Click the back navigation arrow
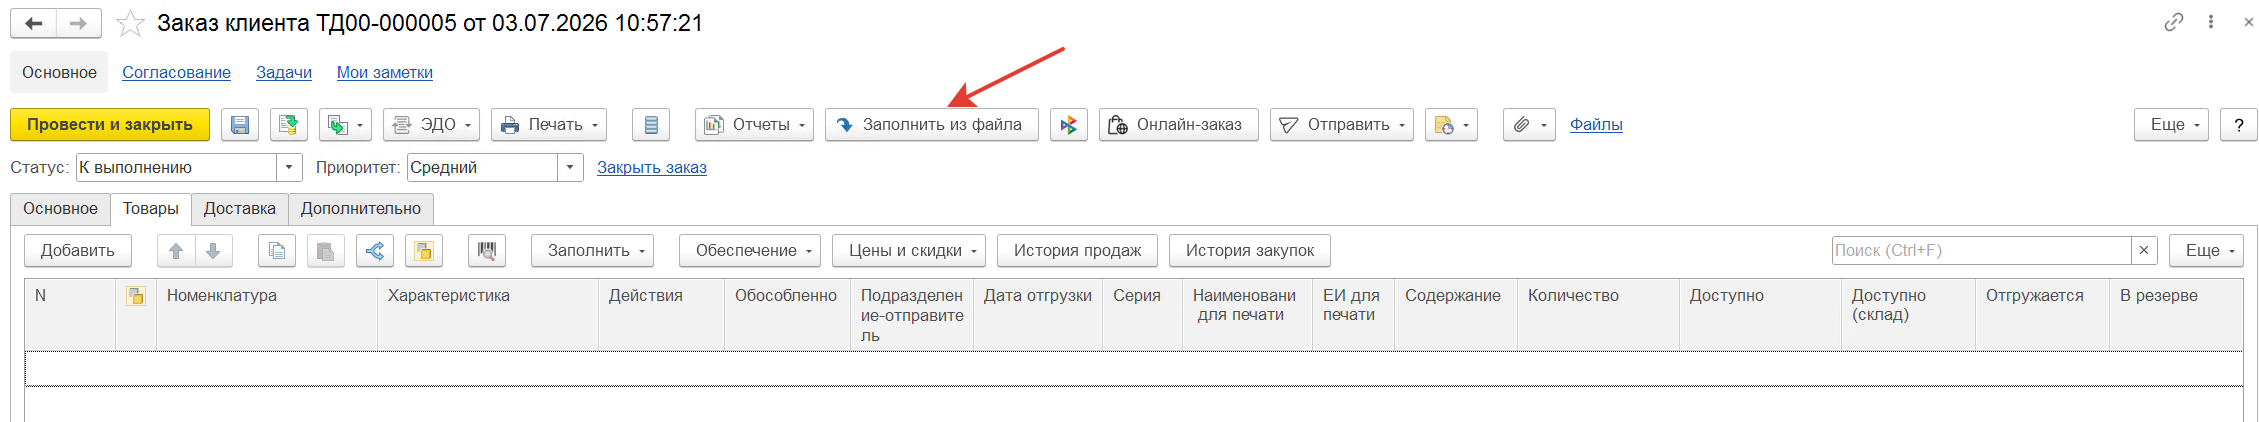Image resolution: width=2259 pixels, height=422 pixels. click(33, 23)
